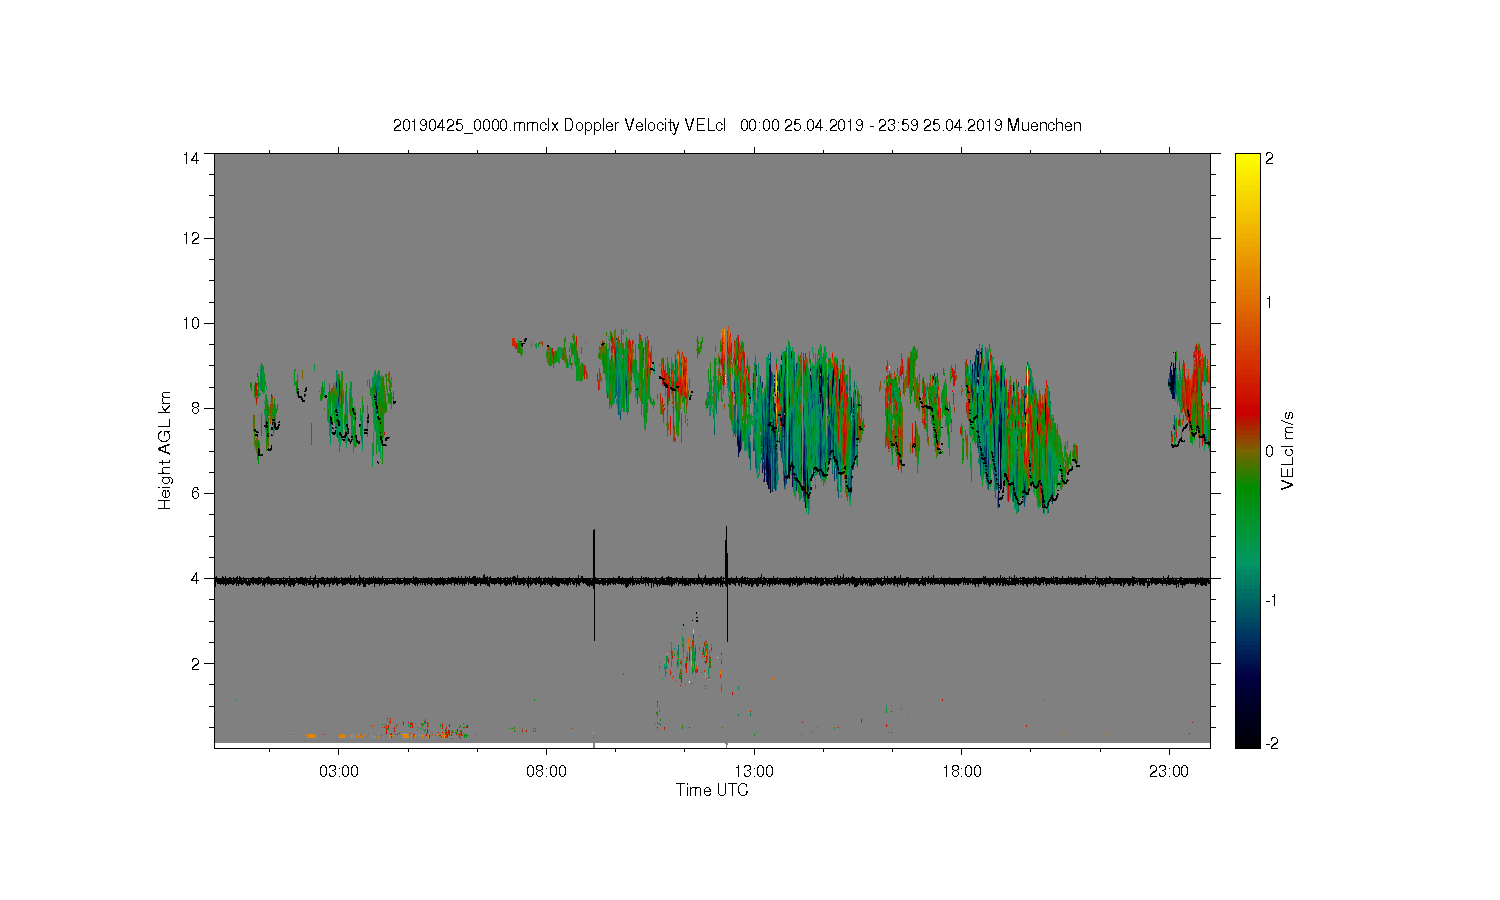Click the 03:00 time axis label
The height and width of the screenshot is (900, 1500).
338,772
